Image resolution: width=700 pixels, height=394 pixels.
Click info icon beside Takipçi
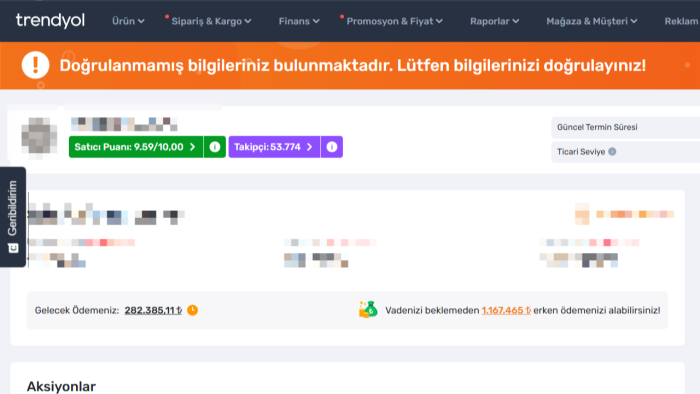pos(332,147)
